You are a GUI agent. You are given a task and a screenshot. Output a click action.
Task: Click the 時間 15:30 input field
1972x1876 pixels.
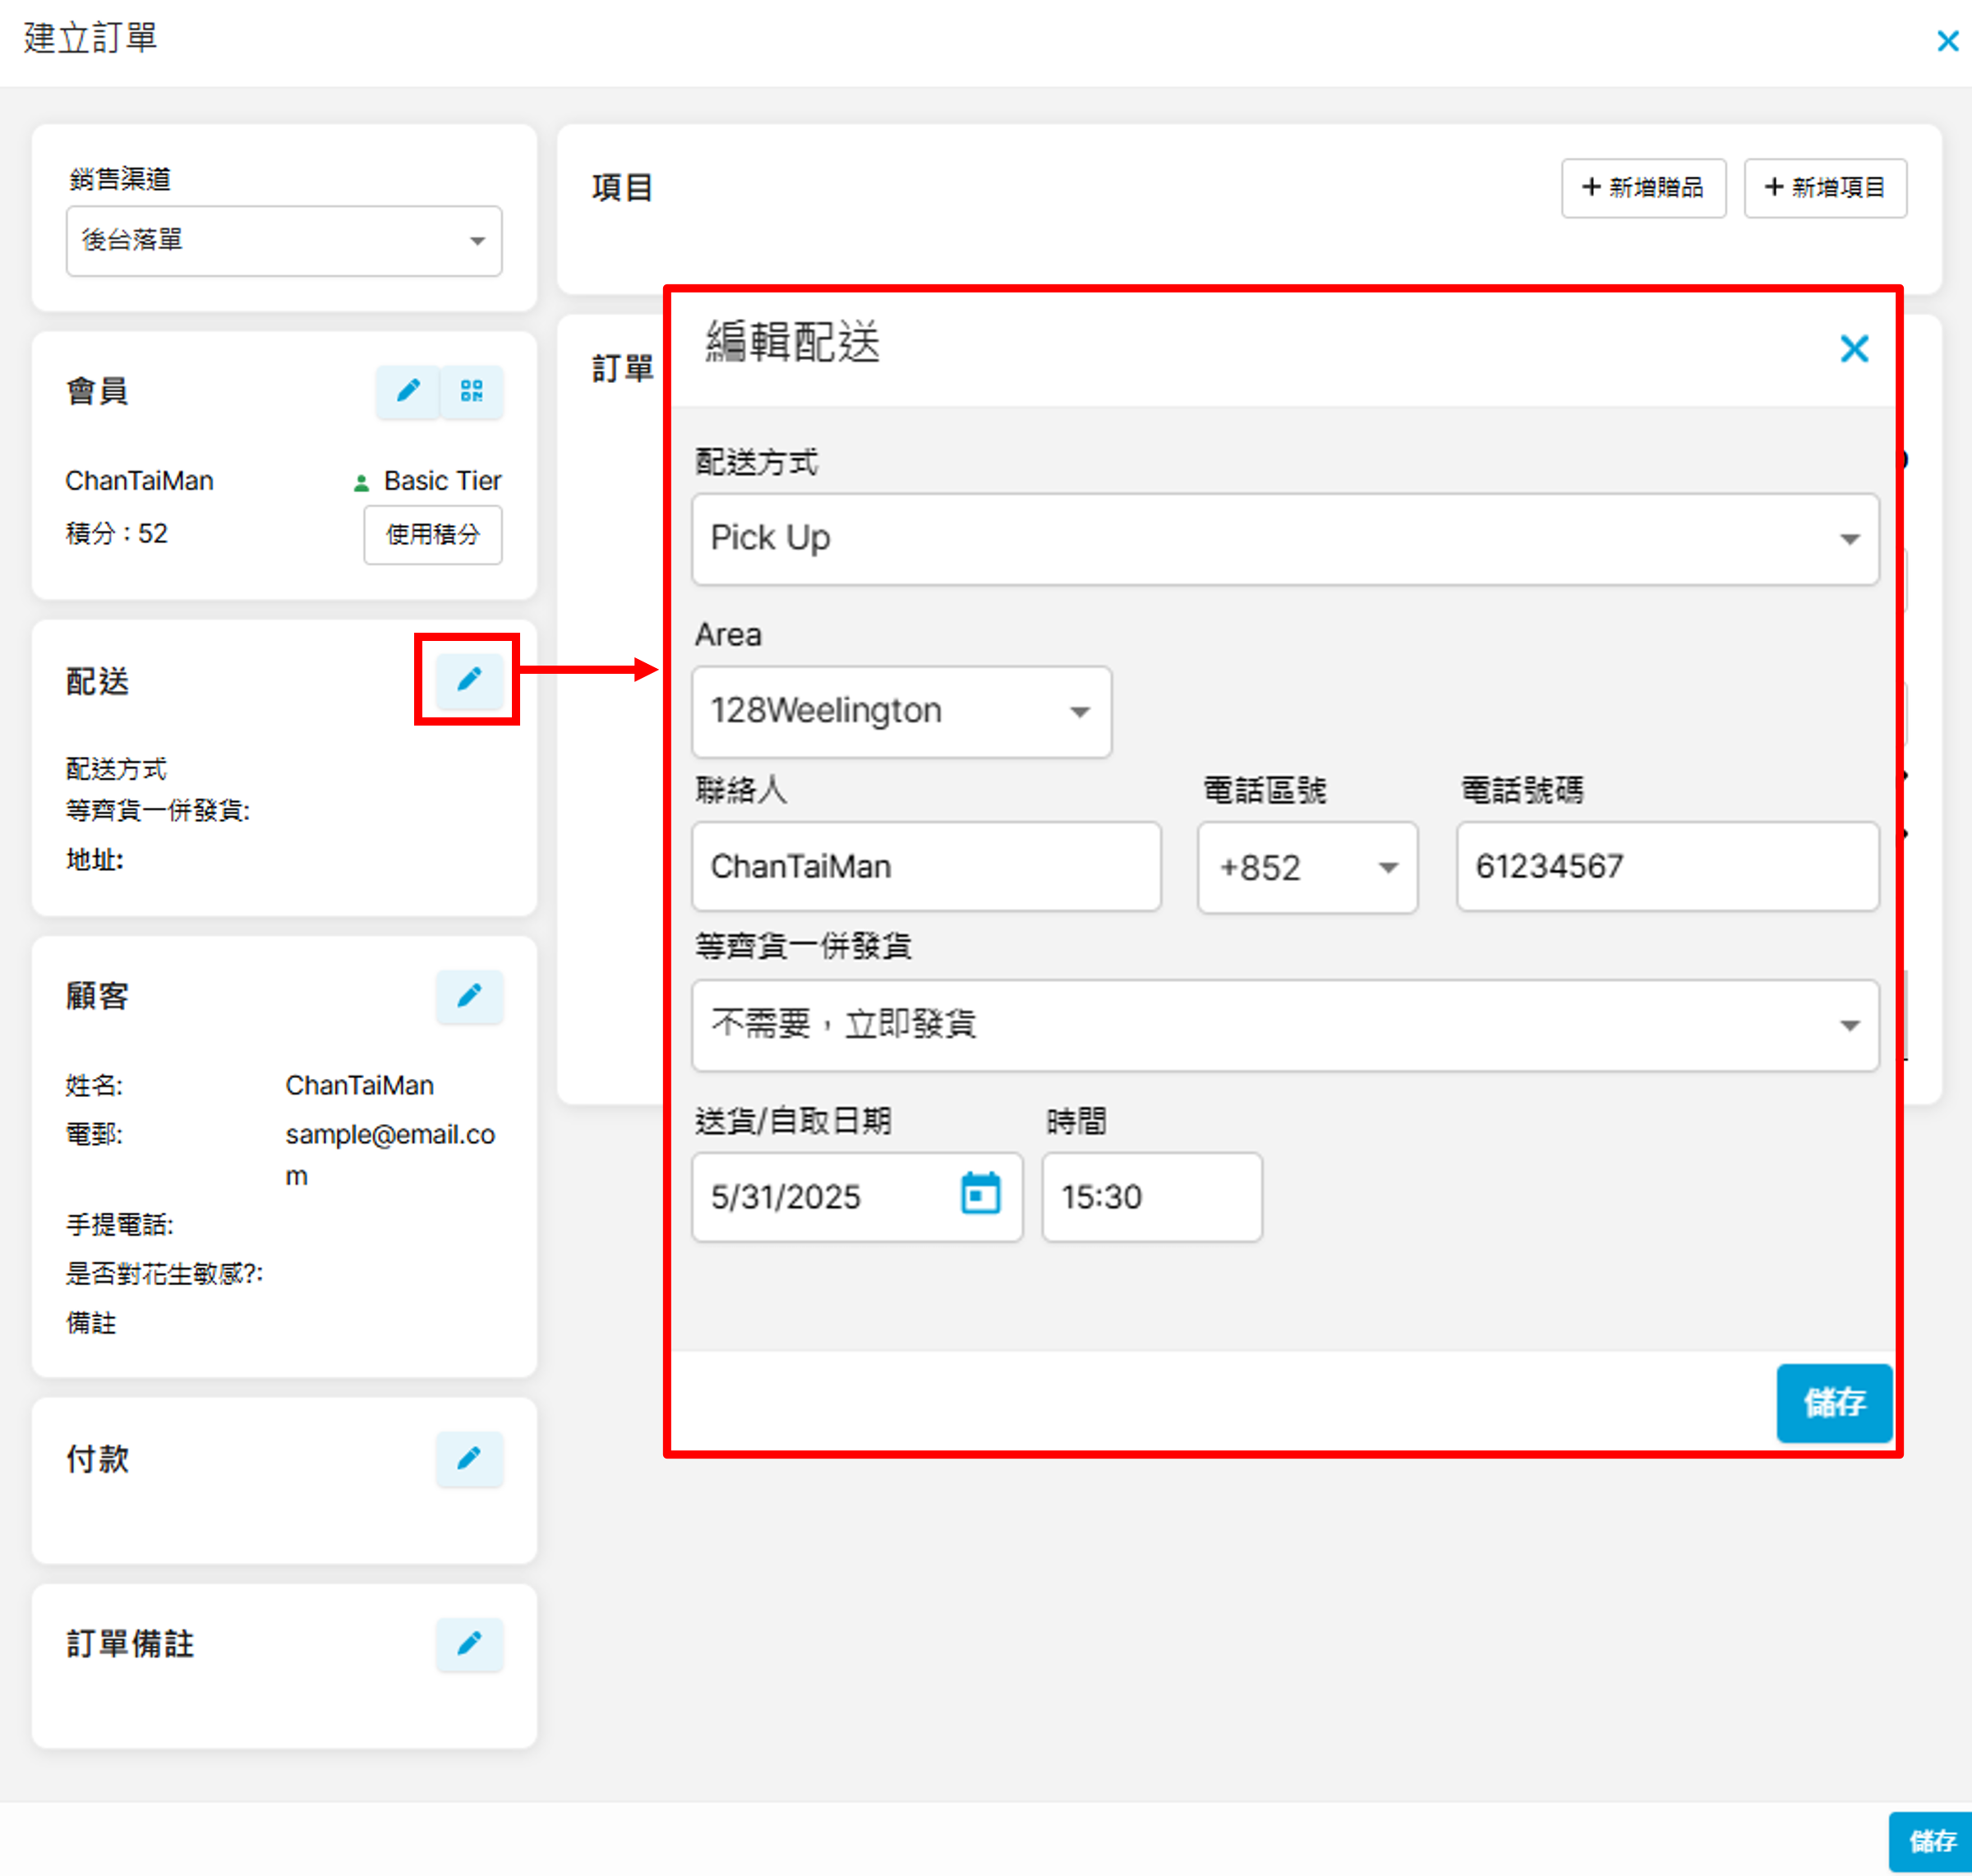click(1151, 1197)
